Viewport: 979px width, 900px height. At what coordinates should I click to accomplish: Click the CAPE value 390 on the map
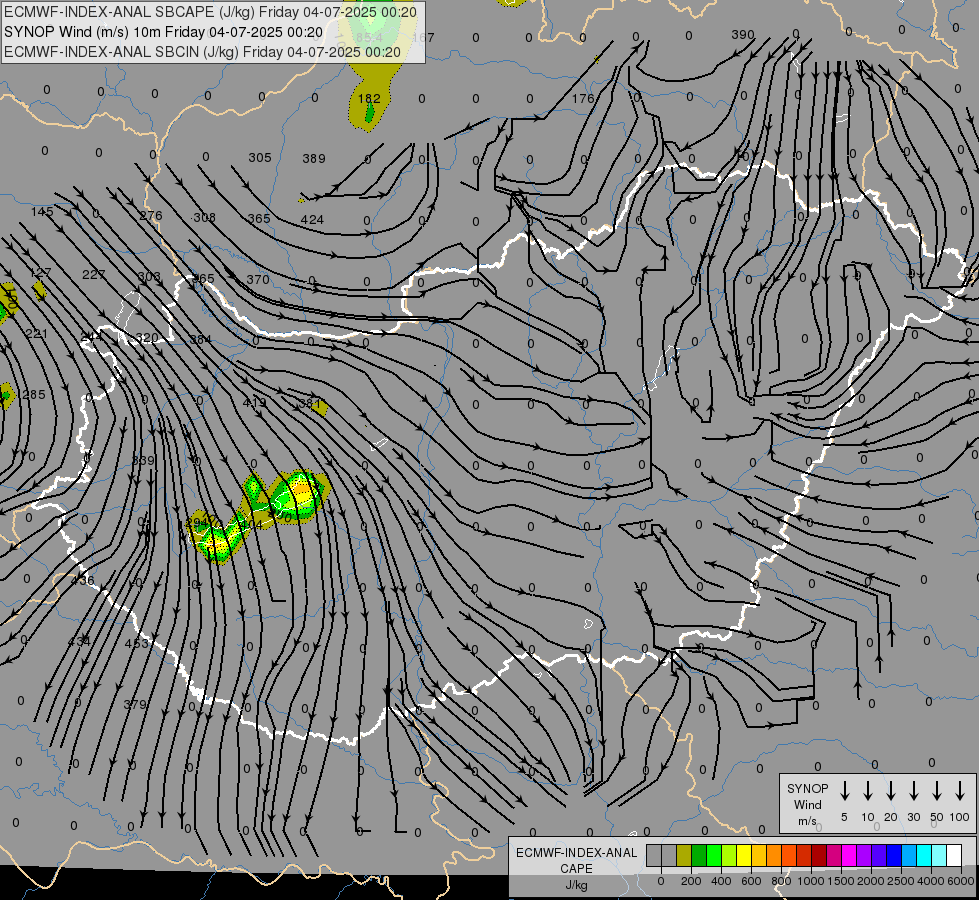743,35
